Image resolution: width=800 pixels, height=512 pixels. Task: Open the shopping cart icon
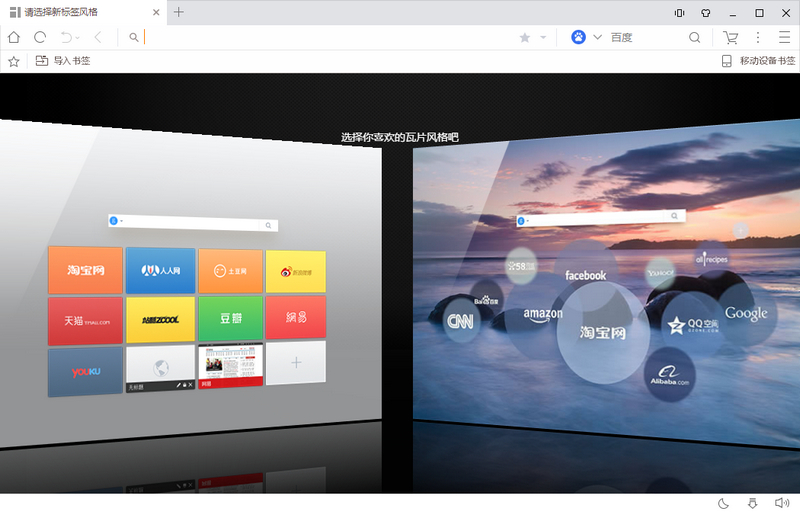click(731, 37)
